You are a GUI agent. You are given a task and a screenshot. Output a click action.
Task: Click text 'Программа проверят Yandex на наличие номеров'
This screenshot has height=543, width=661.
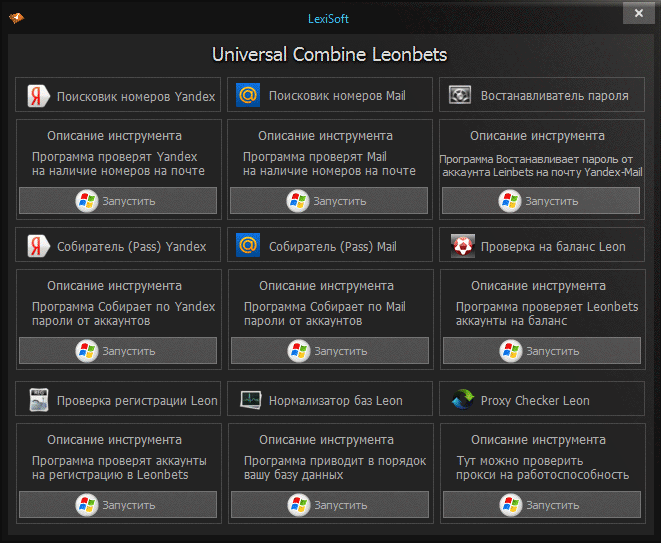(x=118, y=164)
